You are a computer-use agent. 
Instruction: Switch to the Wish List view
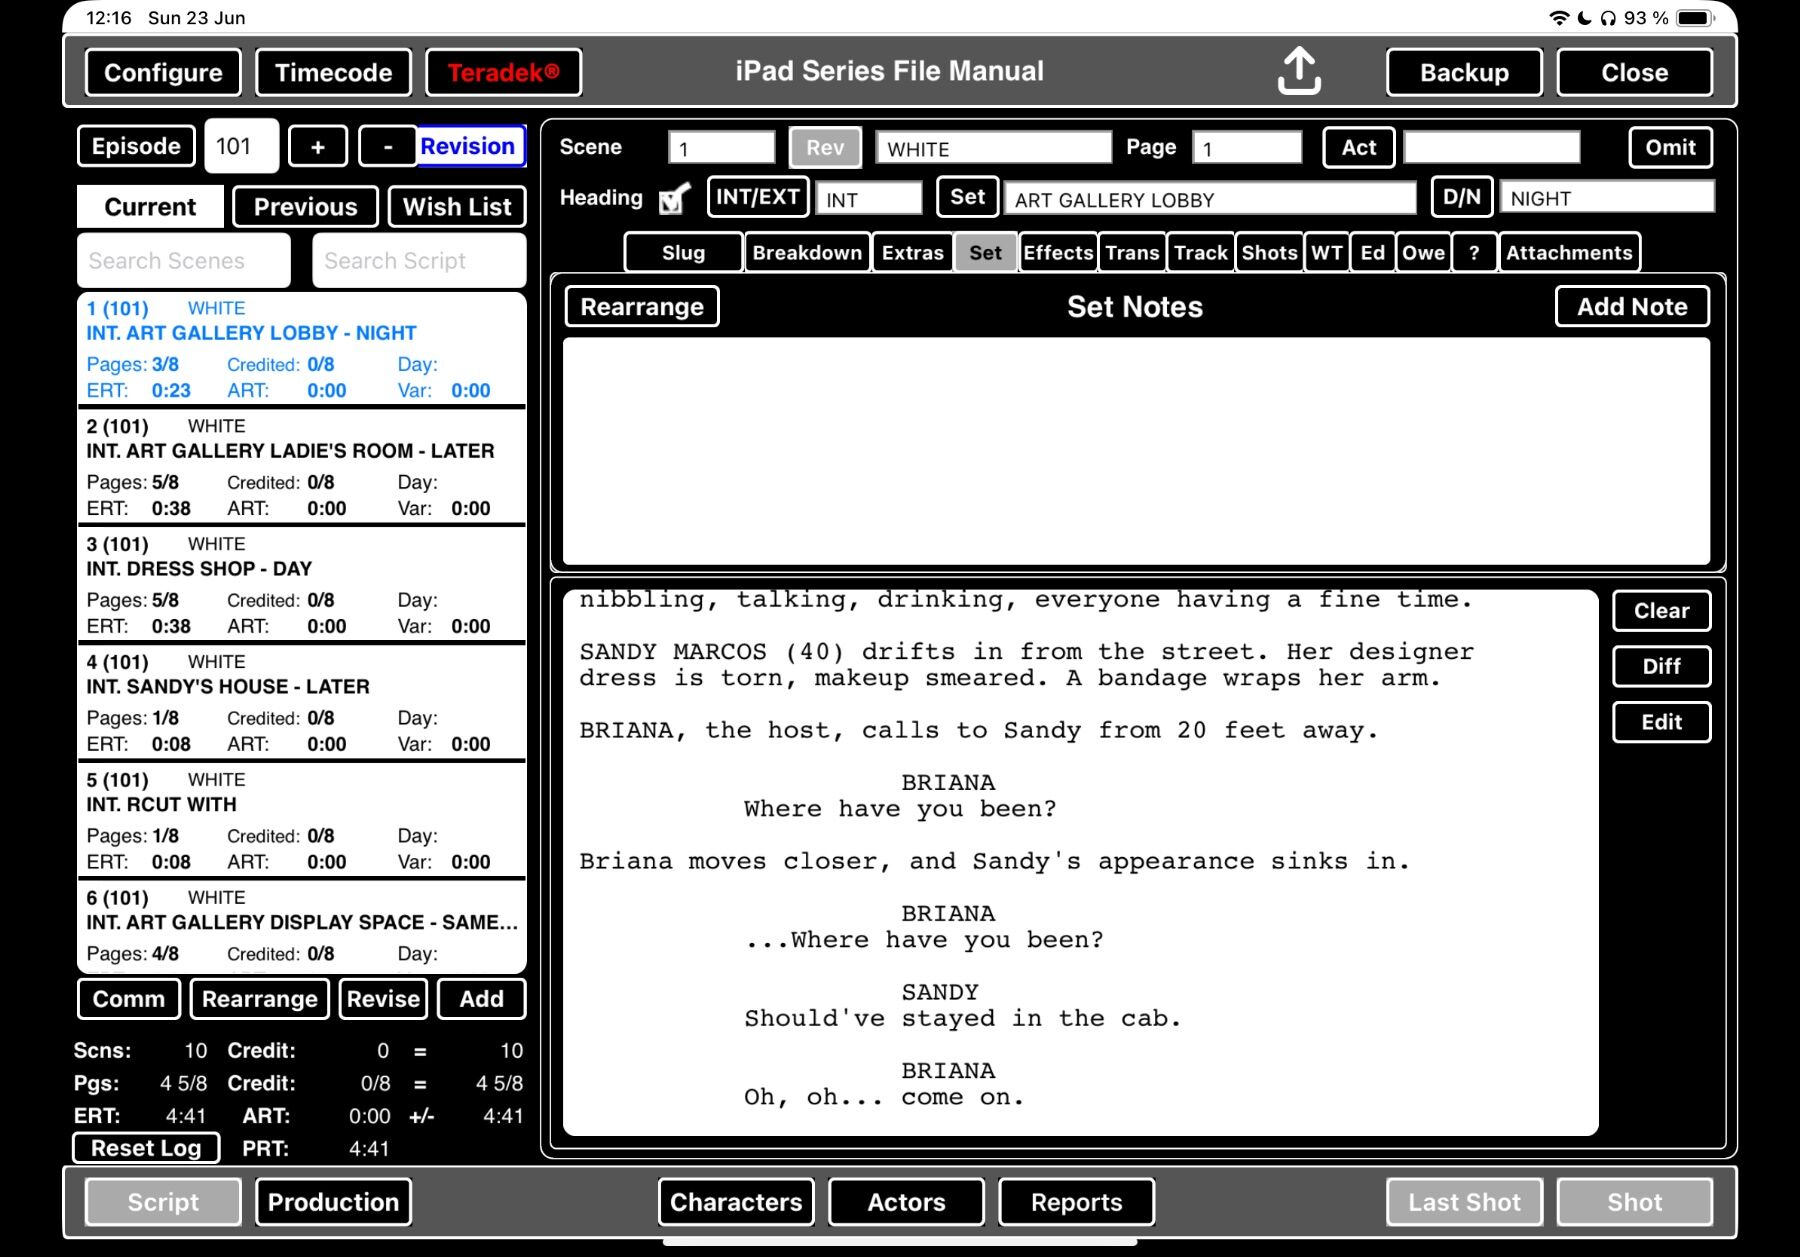[457, 207]
